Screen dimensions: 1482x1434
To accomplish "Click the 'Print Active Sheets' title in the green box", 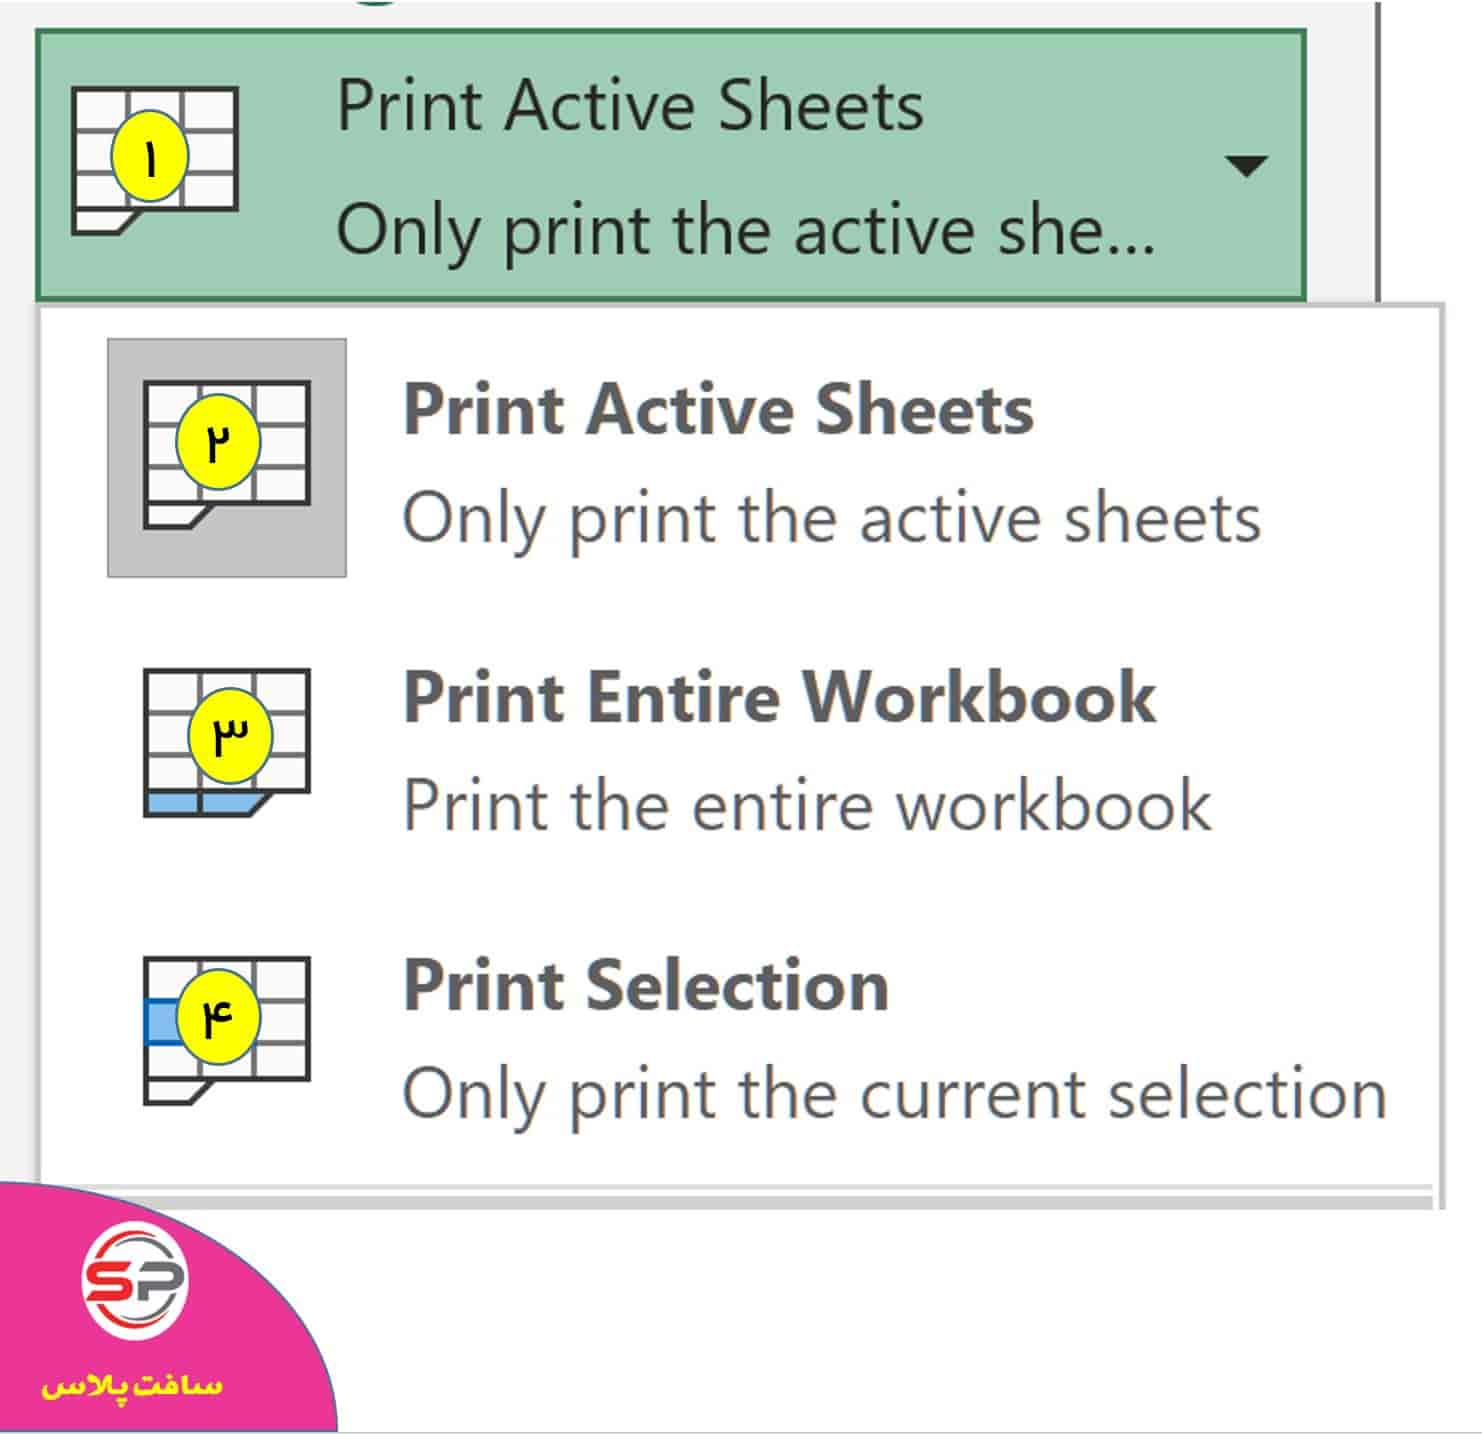I will (x=630, y=105).
